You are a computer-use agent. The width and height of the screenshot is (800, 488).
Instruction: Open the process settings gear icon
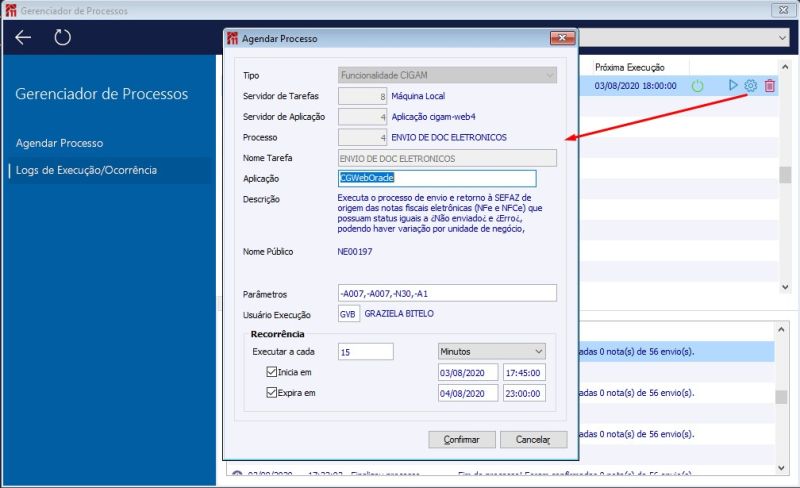point(751,85)
